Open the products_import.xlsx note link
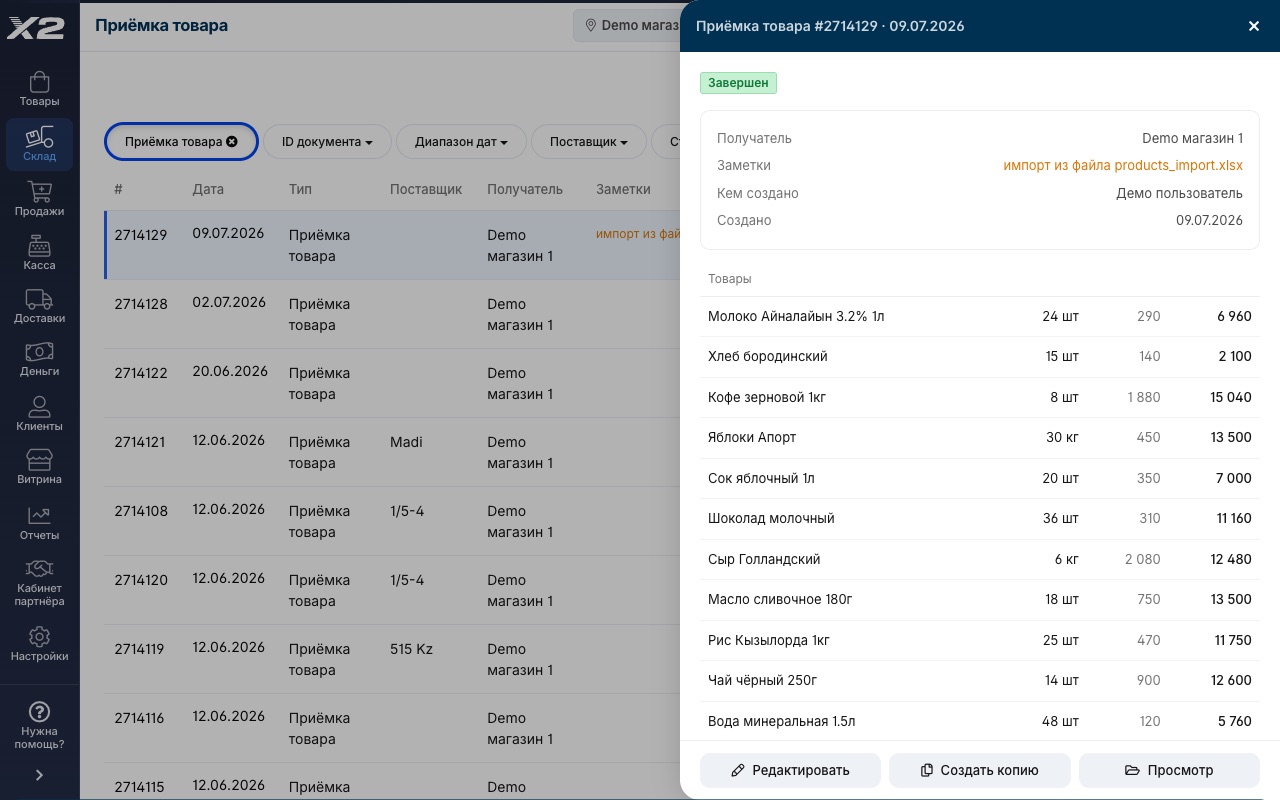Viewport: 1280px width, 800px height. point(1123,166)
